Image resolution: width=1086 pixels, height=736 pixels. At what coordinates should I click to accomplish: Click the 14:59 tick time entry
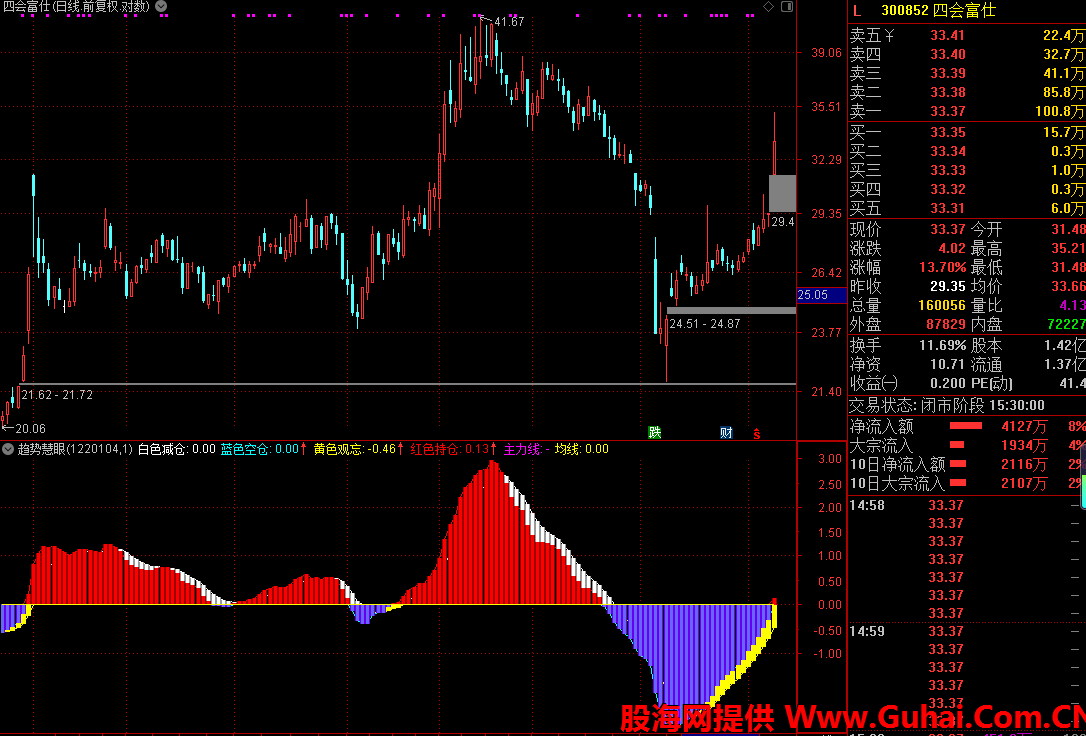pos(866,631)
